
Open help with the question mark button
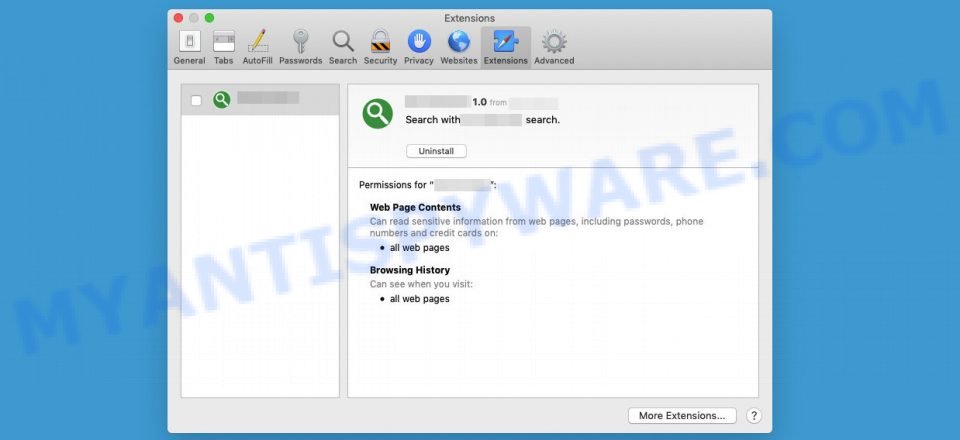(754, 416)
